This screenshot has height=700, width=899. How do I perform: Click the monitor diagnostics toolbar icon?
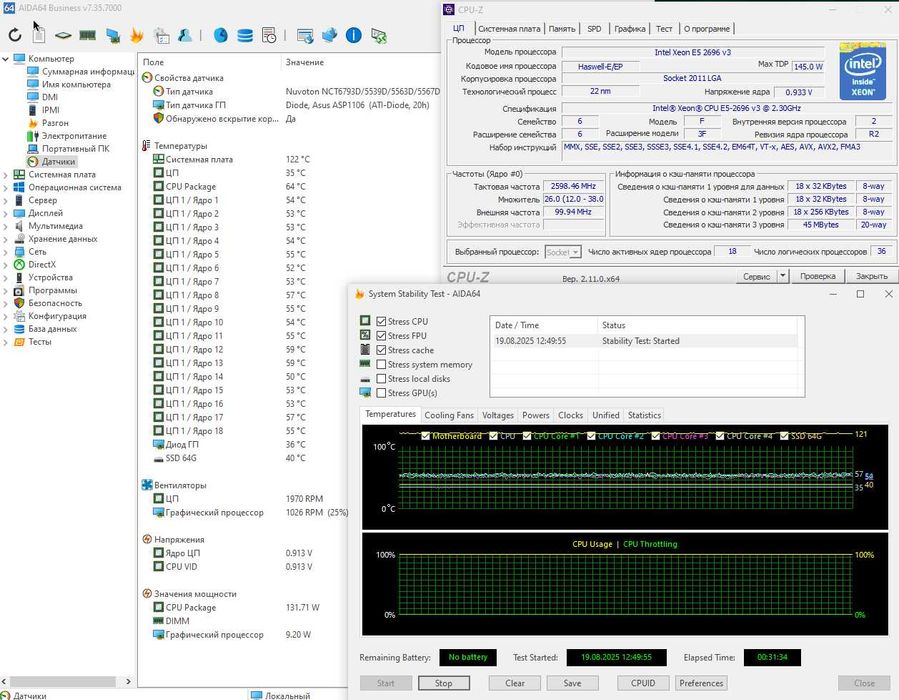click(113, 36)
